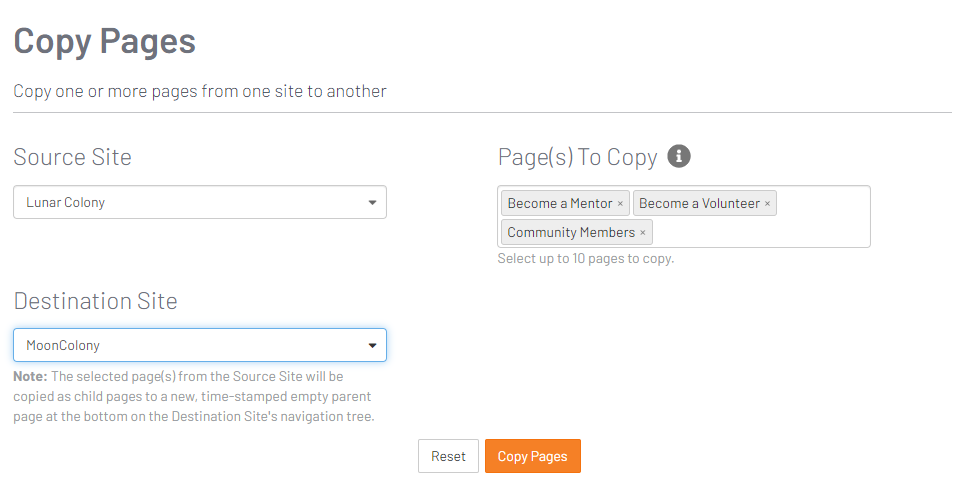965x501 pixels.
Task: Select the Become a Mentor chip label
Action: point(559,204)
